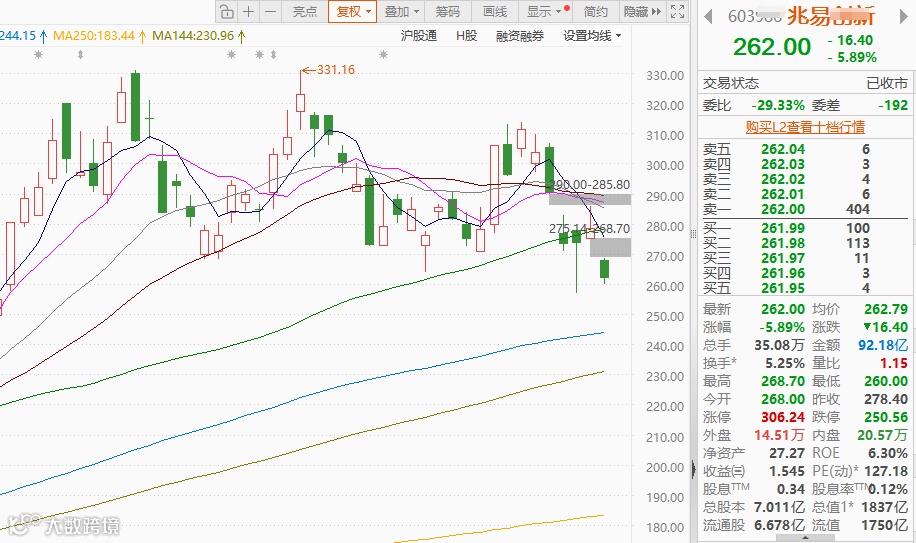Viewport: 916px width, 543px height.
Task: Click 卖三 price 262.02
Action: (x=783, y=179)
